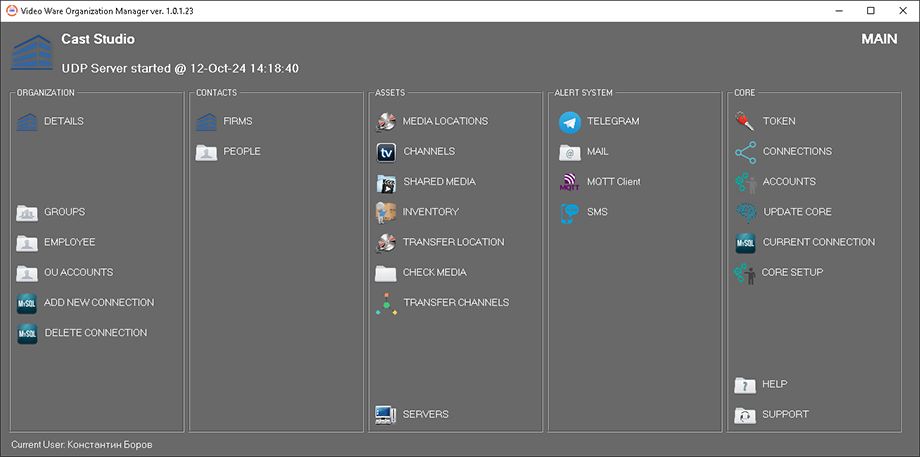Viewport: 920px width, 457px height.
Task: Open the CURRENT CONNECTION label
Action: point(819,242)
